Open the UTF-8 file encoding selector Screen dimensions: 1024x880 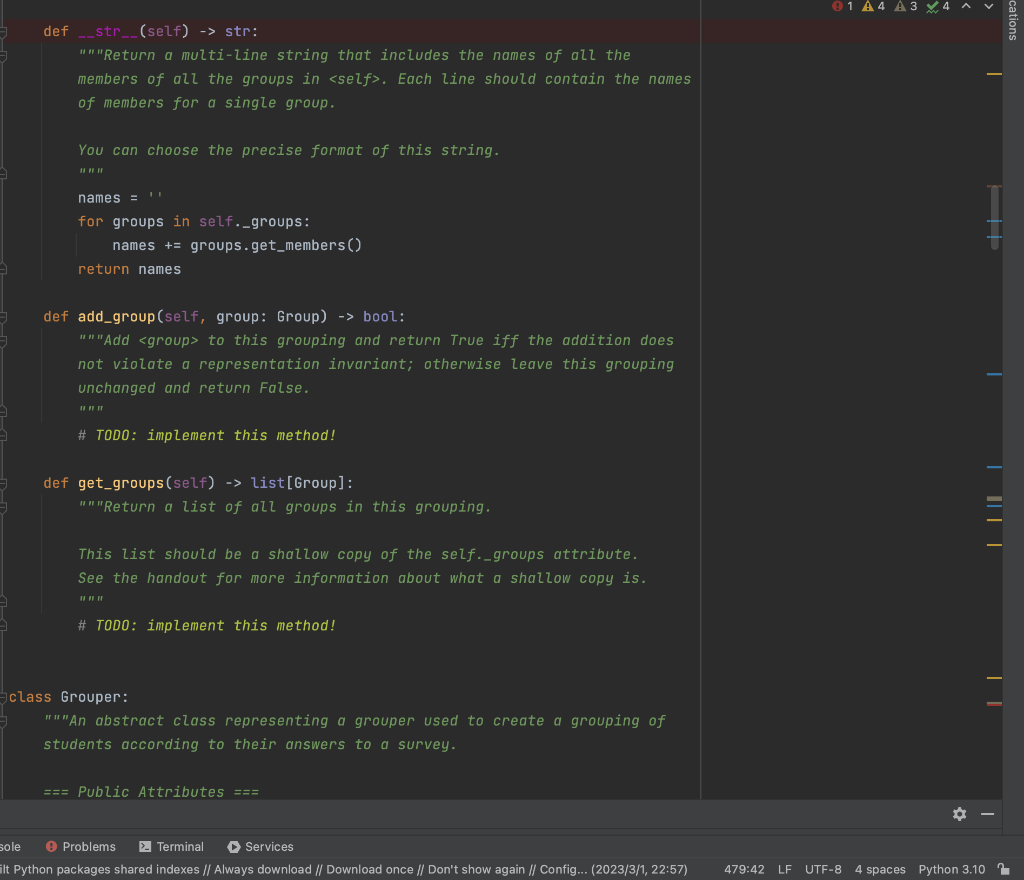(x=823, y=869)
